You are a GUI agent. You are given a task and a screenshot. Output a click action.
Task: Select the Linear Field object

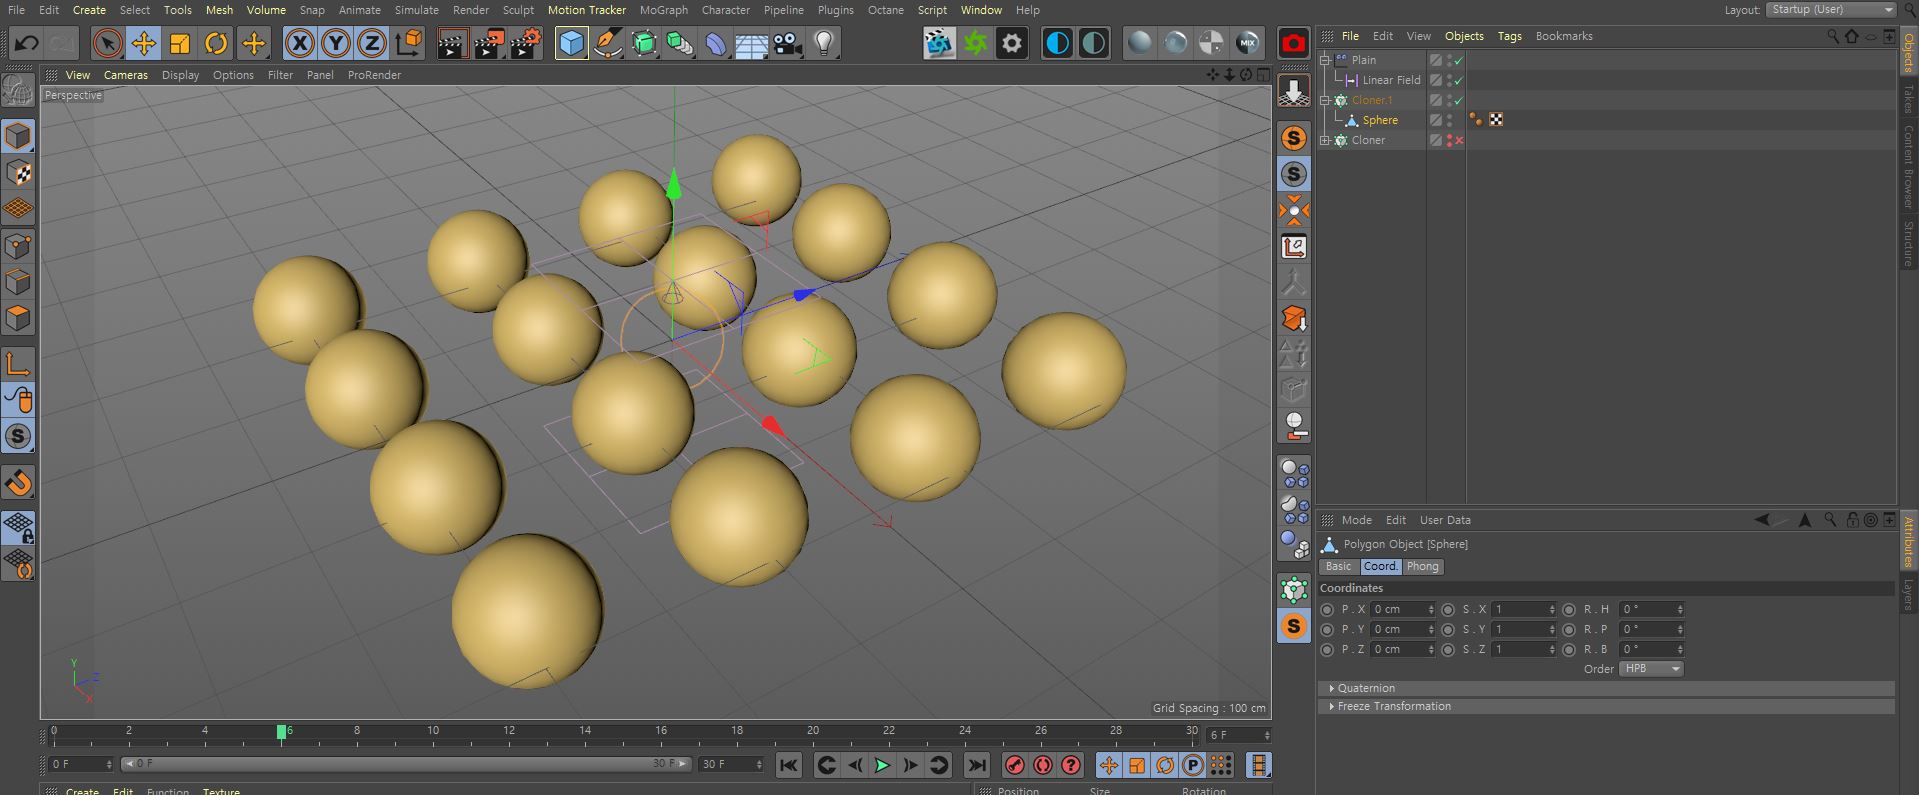tap(1391, 80)
